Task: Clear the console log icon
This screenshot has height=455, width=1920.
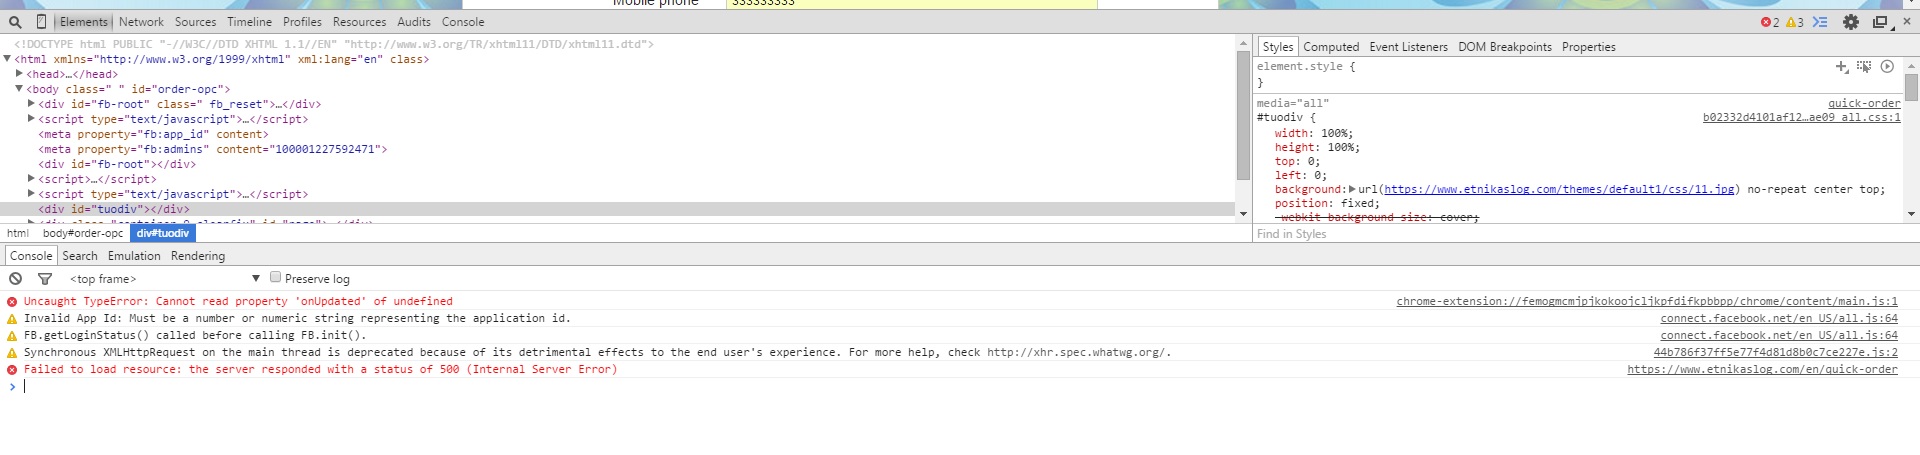Action: click(15, 279)
